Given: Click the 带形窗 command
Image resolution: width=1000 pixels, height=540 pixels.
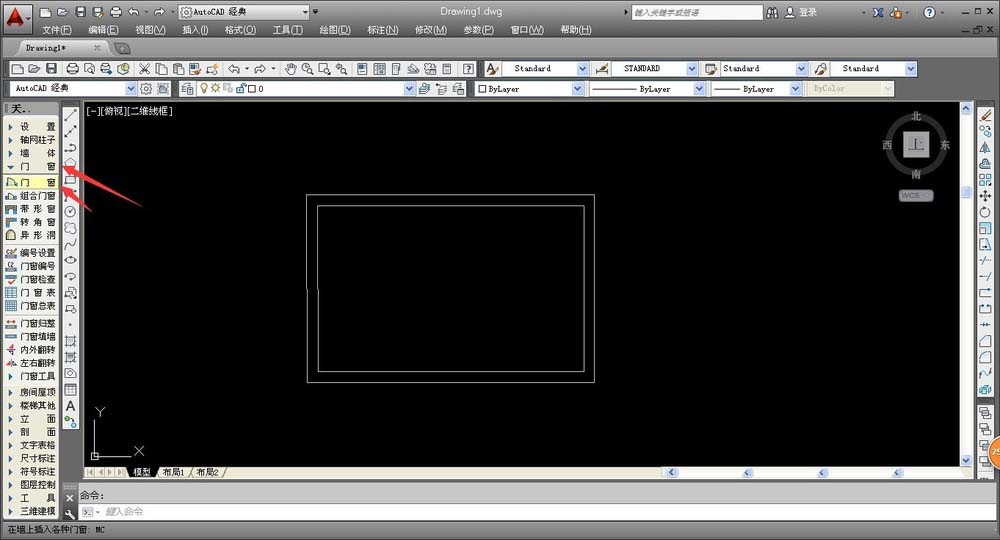Looking at the screenshot, I should tap(31, 209).
